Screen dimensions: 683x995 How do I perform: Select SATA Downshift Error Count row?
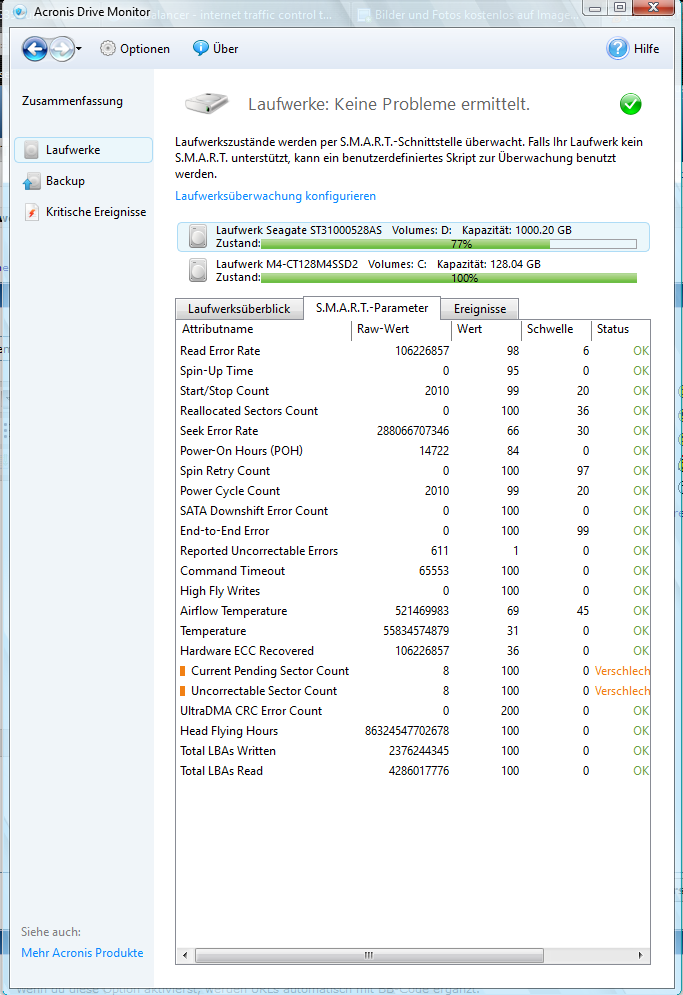coord(413,511)
